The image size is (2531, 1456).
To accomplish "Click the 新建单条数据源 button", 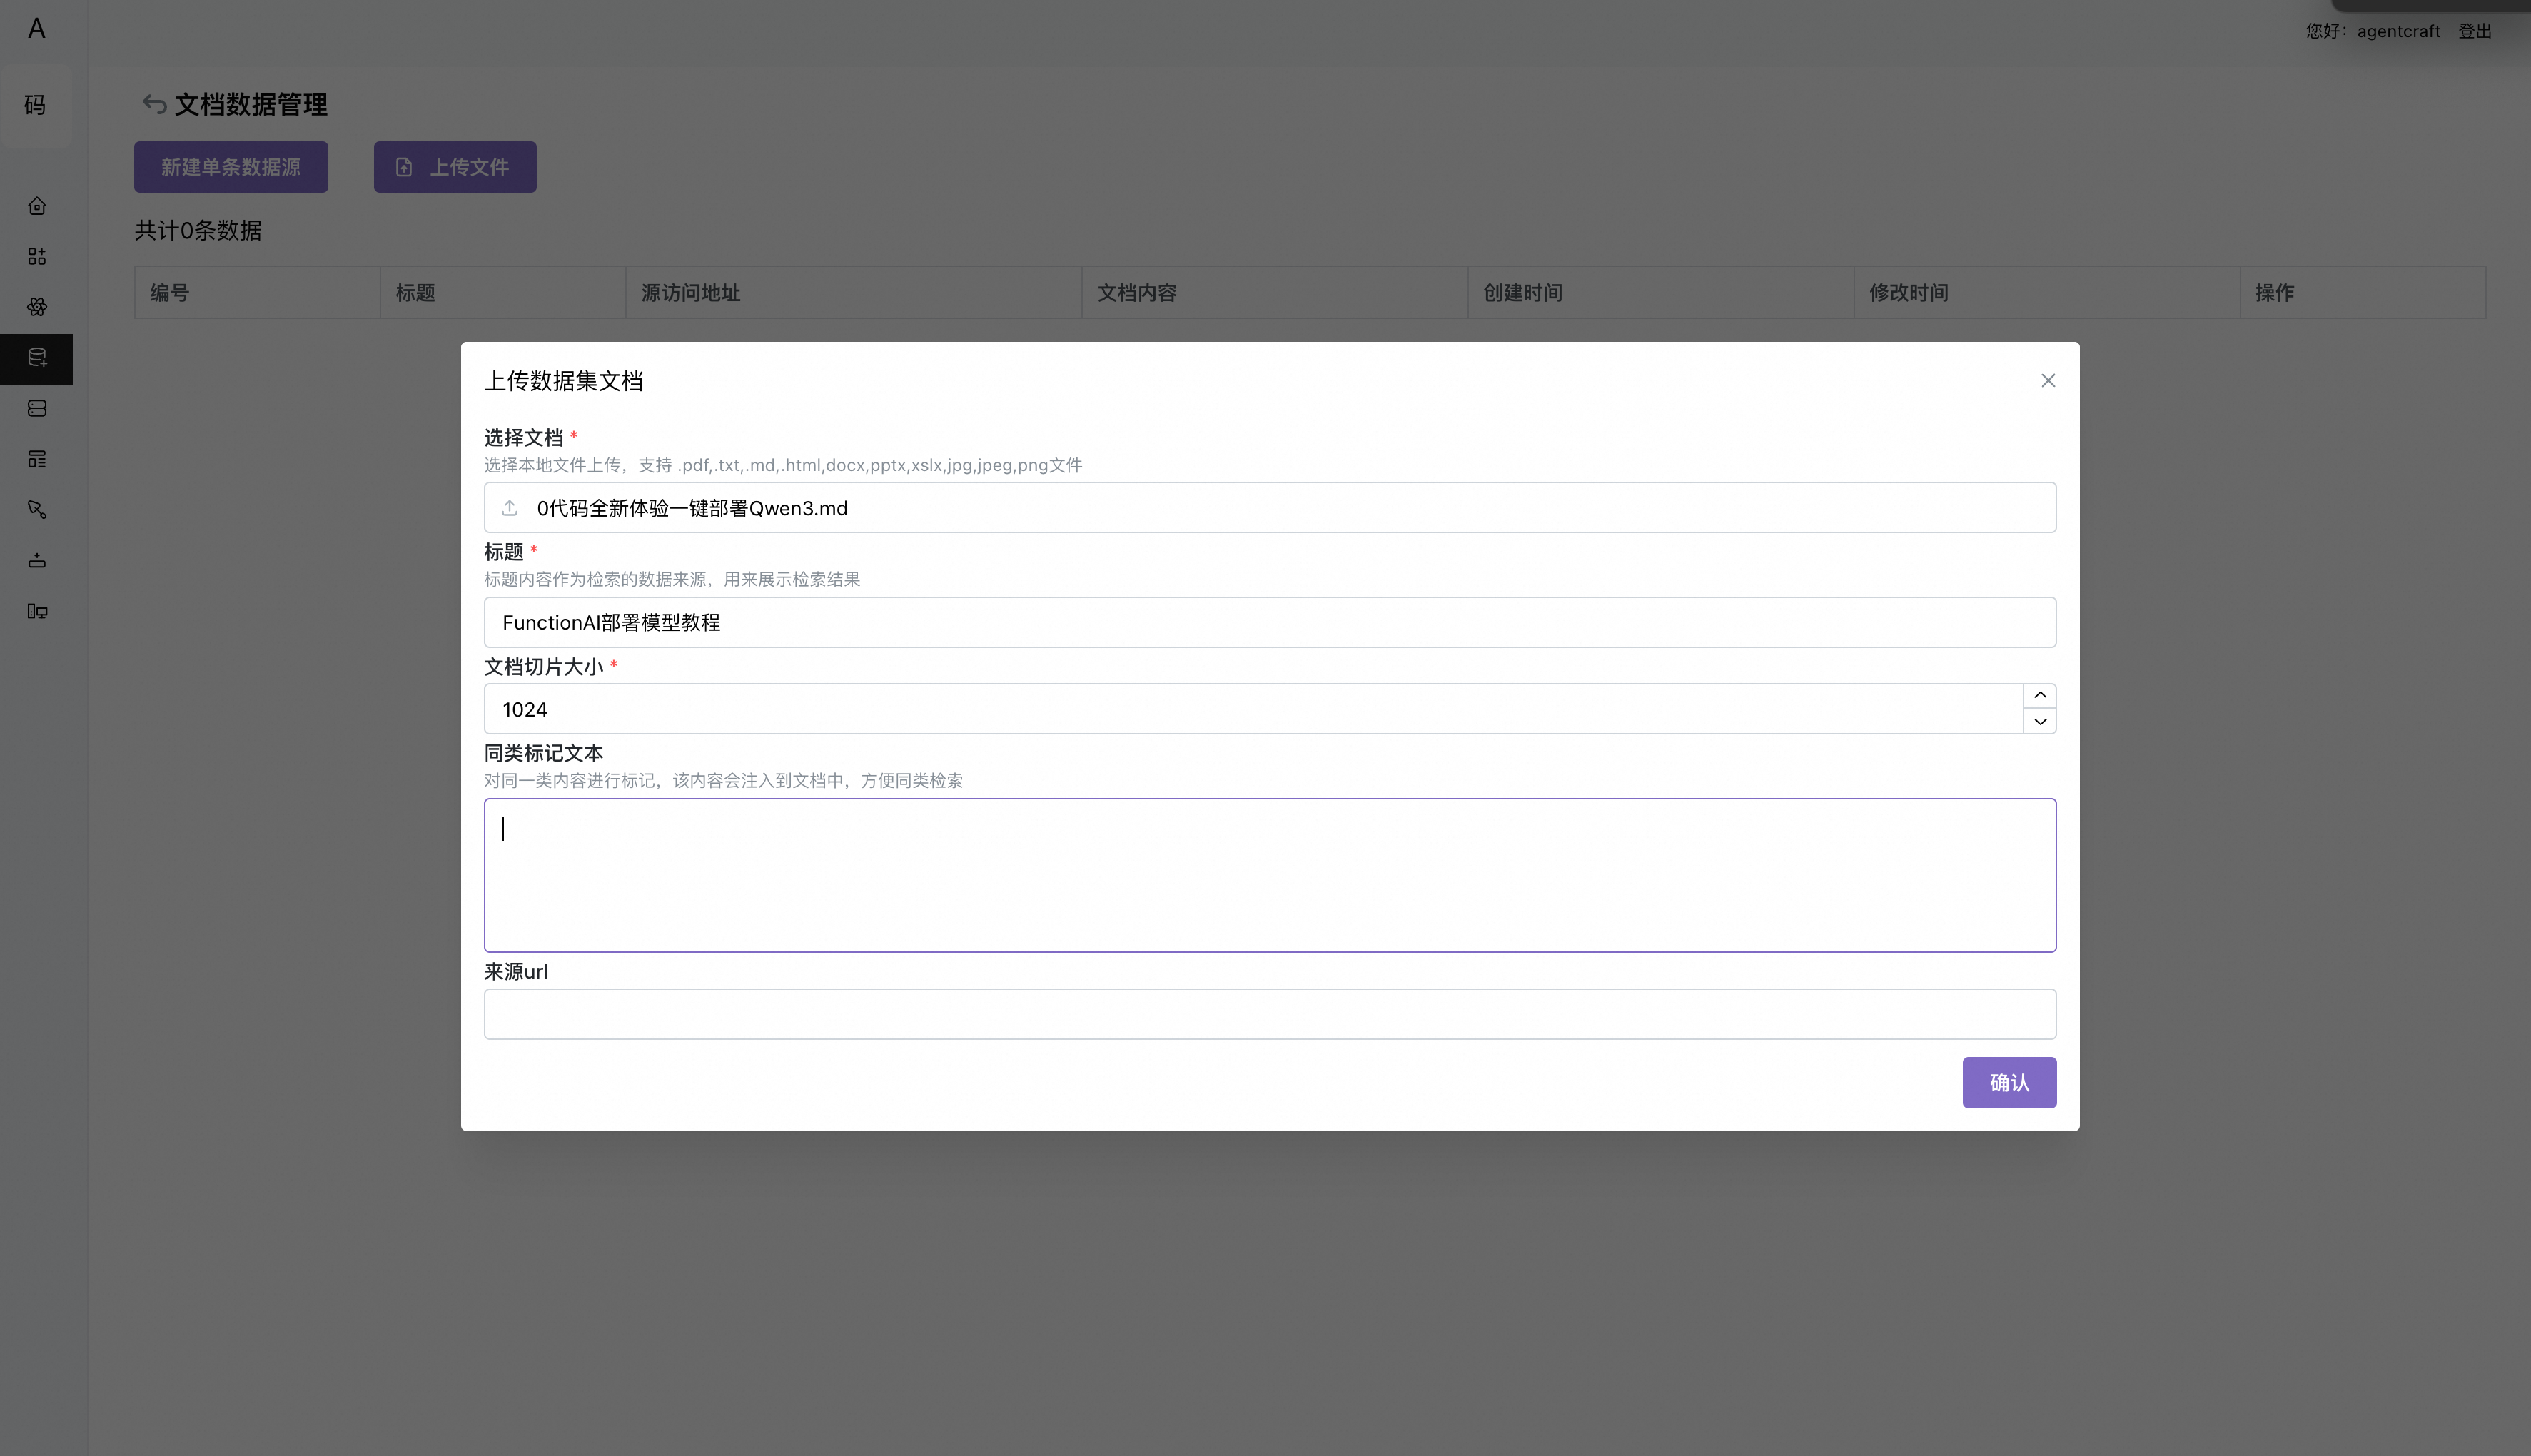I will [x=231, y=167].
